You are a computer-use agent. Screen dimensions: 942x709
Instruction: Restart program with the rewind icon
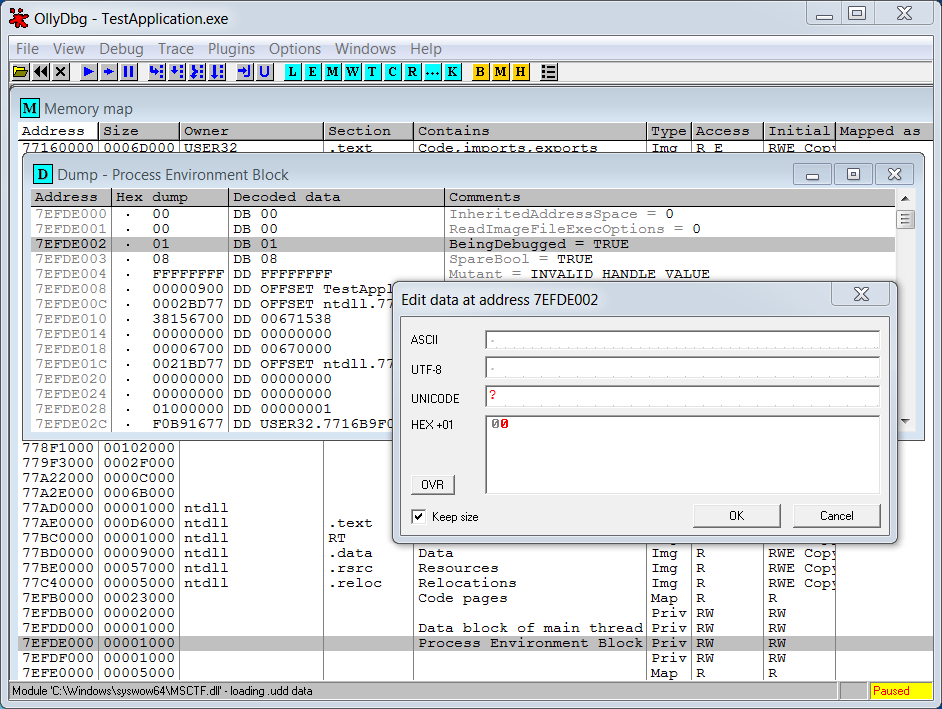(41, 72)
